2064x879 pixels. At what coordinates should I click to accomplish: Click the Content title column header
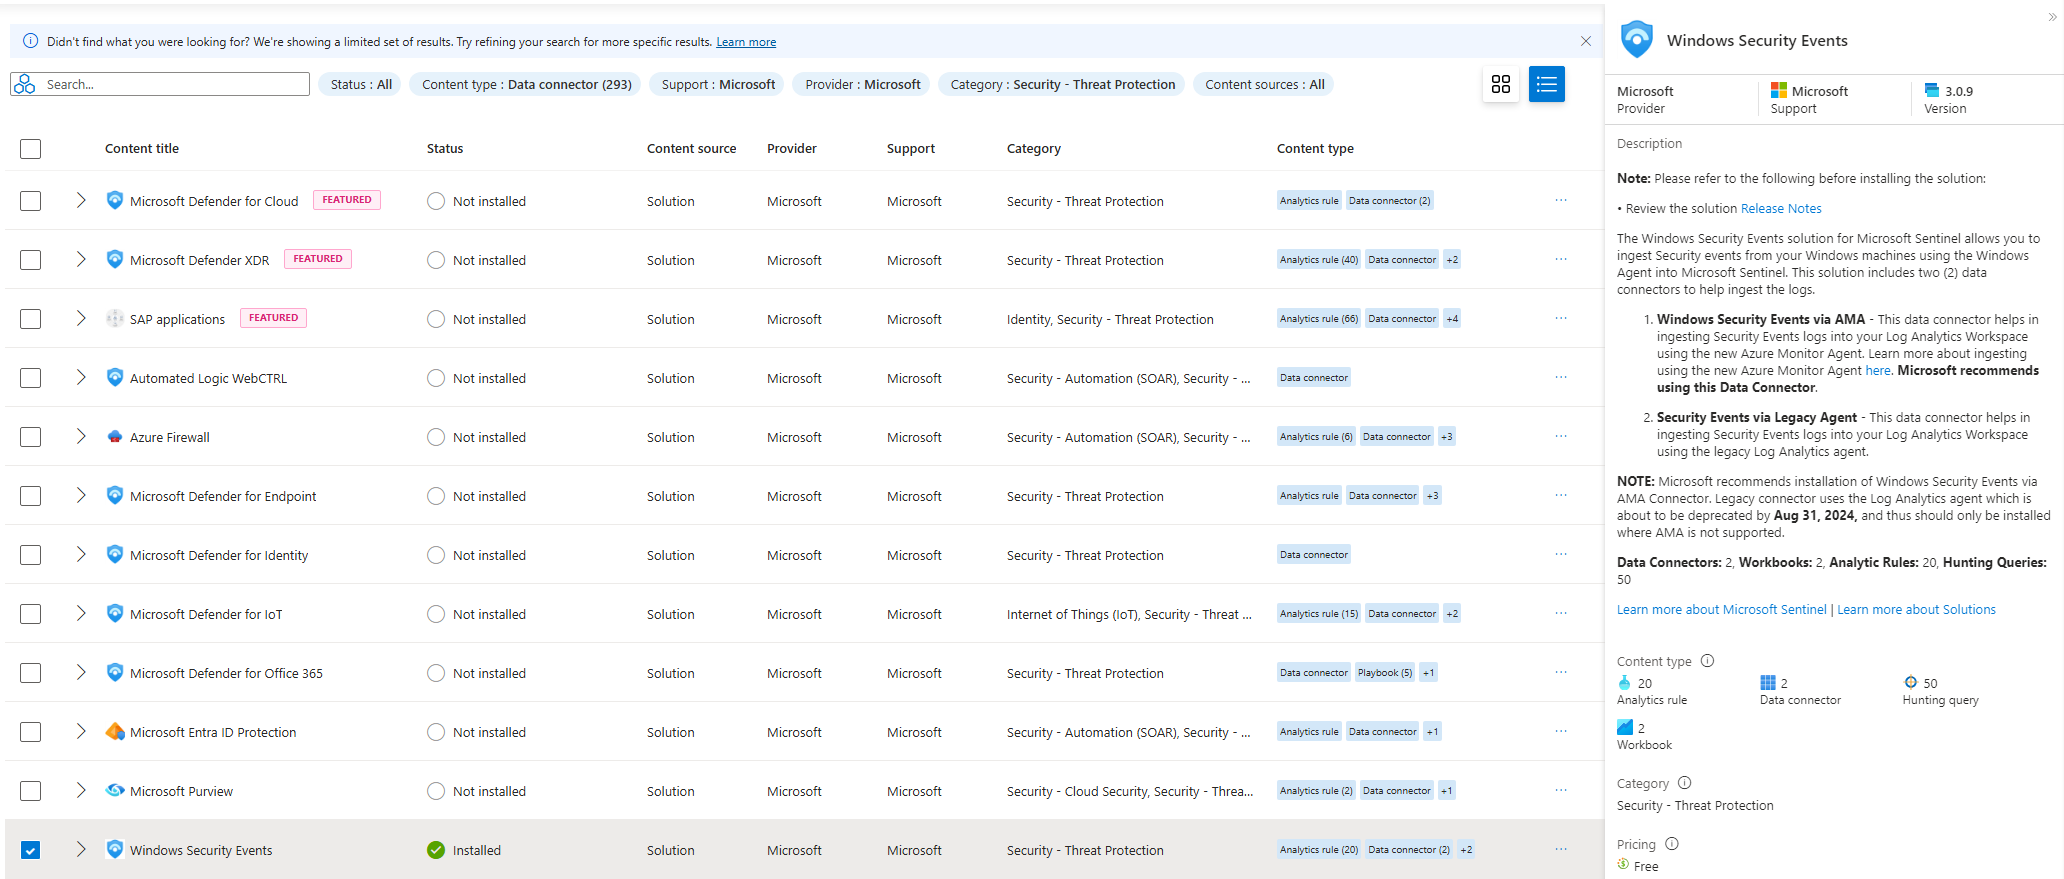pyautogui.click(x=142, y=149)
